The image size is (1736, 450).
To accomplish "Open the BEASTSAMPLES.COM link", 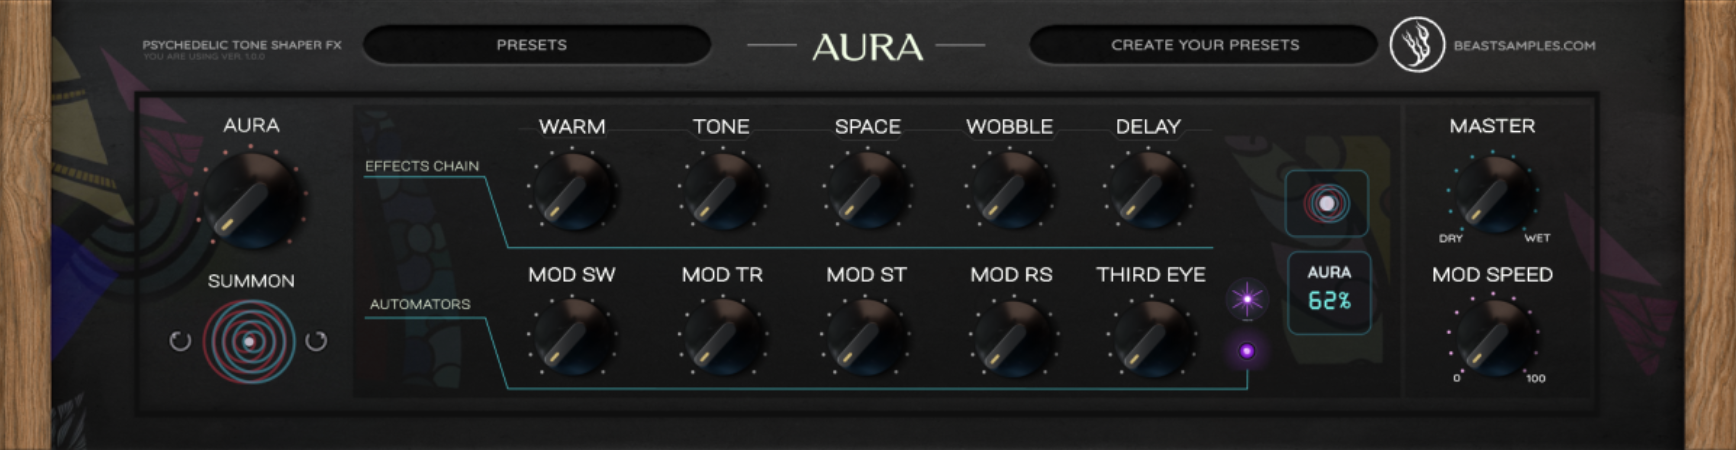I will [x=1524, y=46].
